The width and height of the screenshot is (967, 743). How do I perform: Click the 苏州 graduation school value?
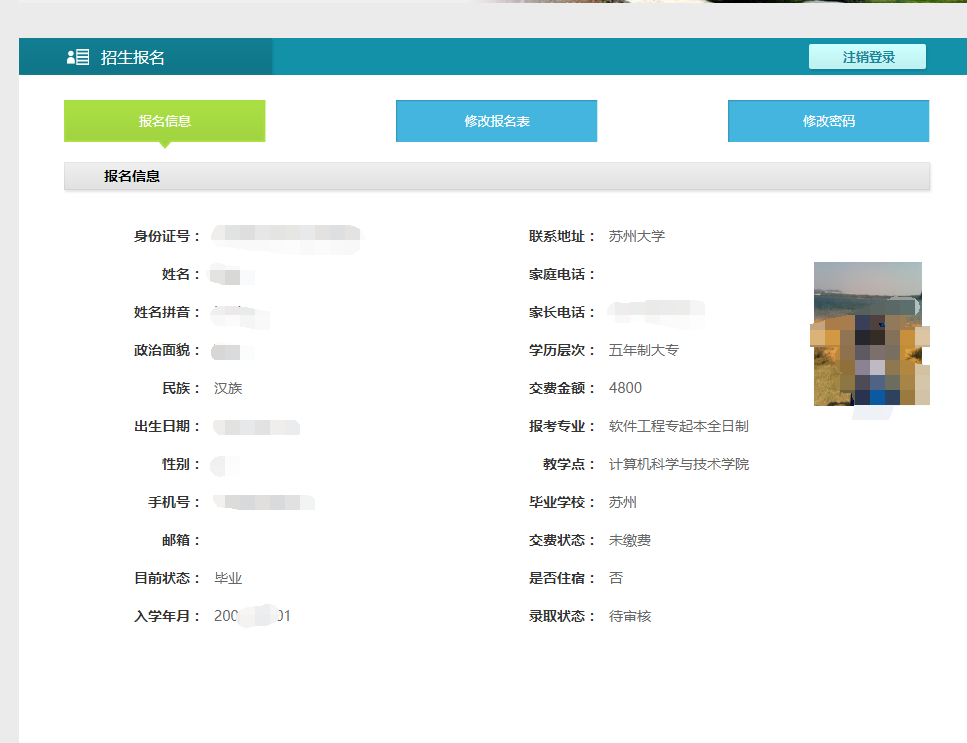coord(622,502)
